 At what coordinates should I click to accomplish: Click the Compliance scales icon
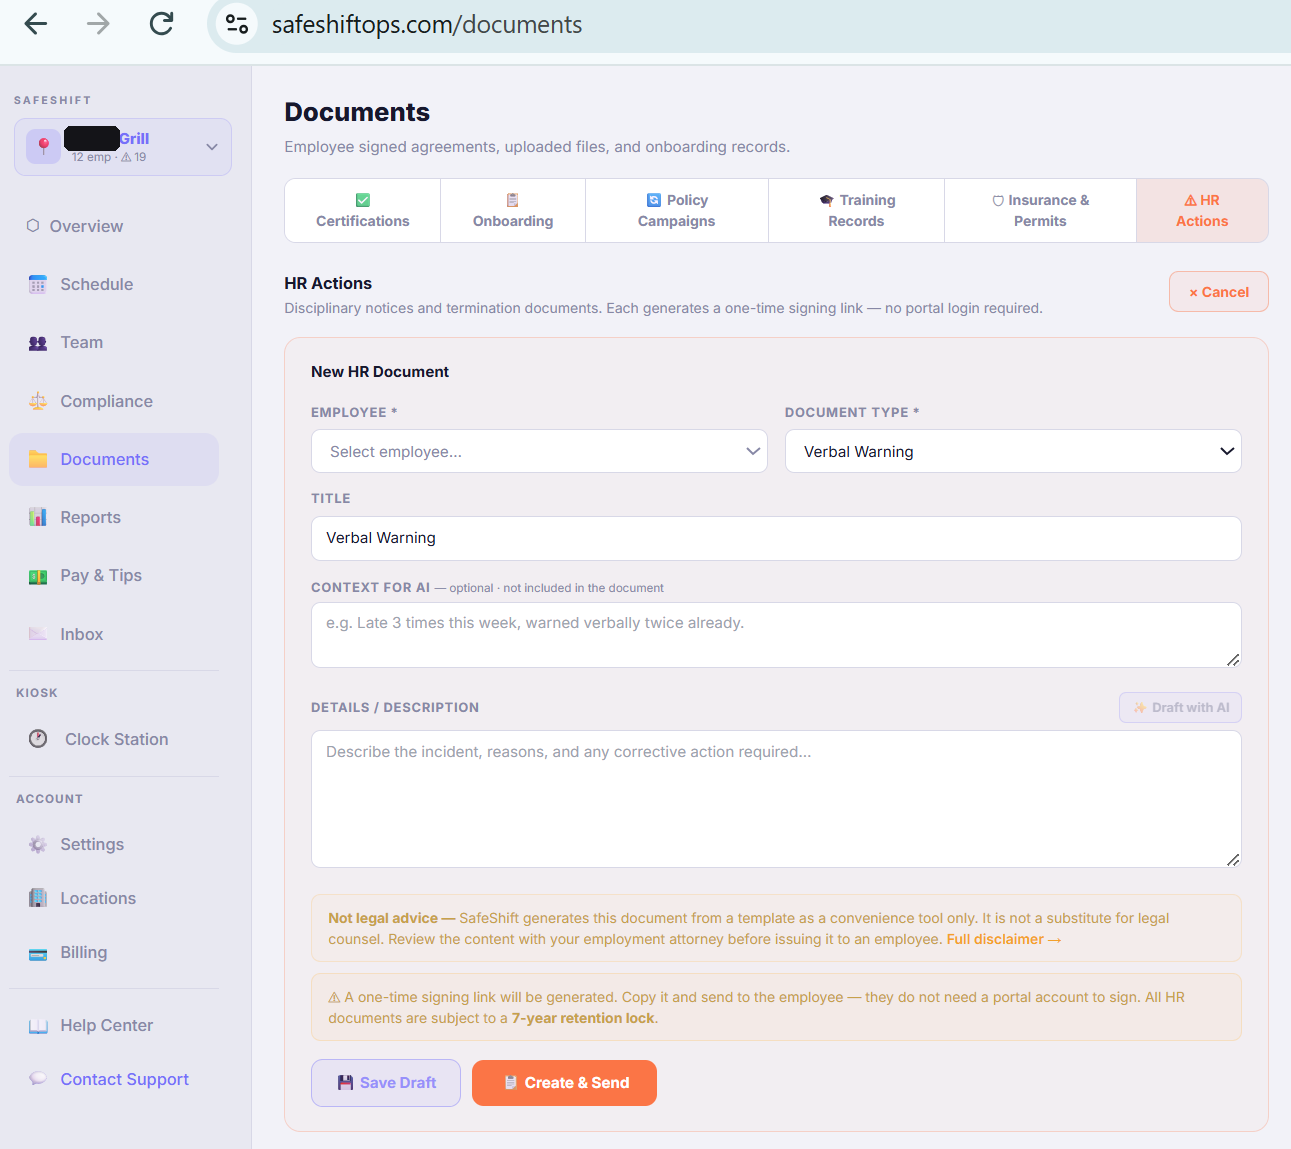click(38, 401)
